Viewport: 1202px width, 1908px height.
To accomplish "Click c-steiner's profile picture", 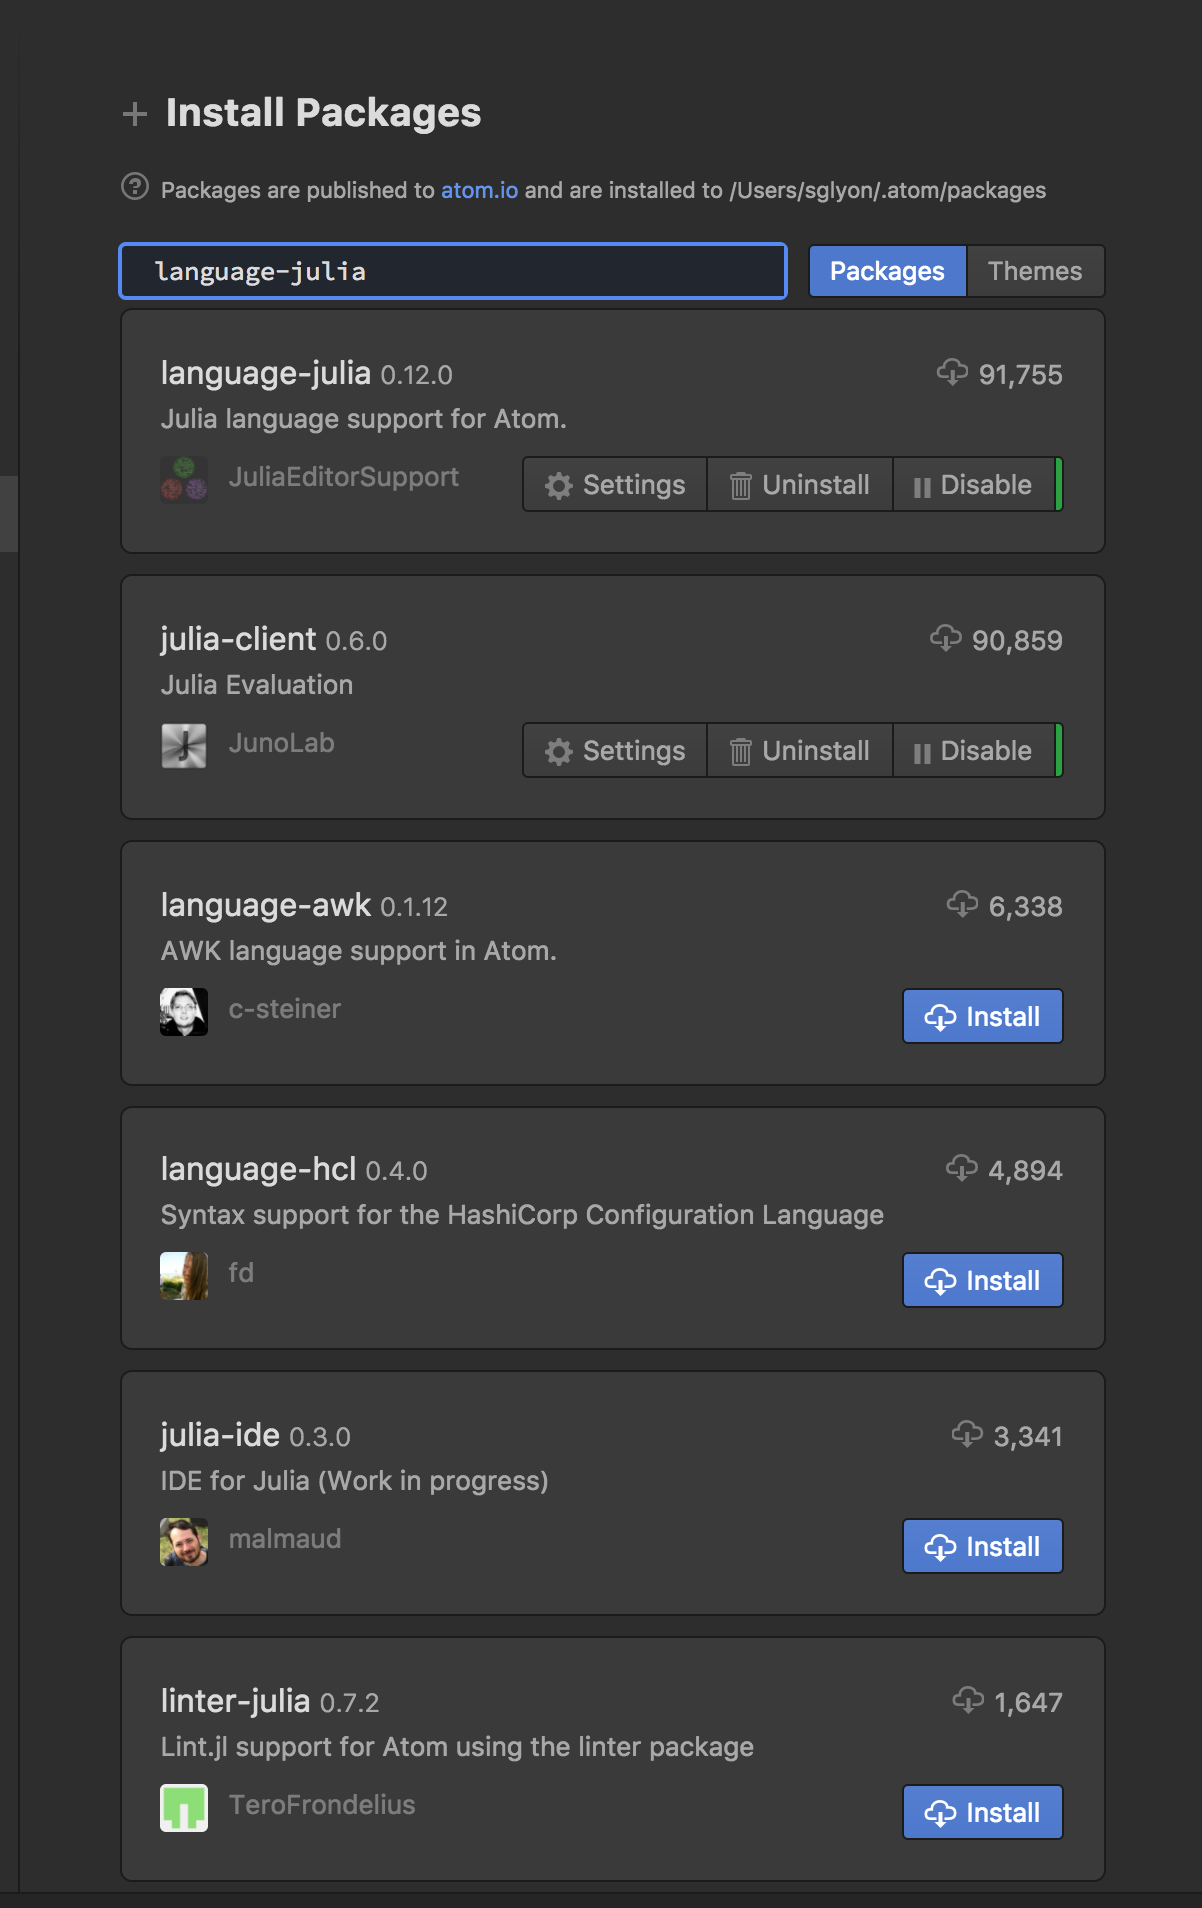I will pyautogui.click(x=183, y=1010).
